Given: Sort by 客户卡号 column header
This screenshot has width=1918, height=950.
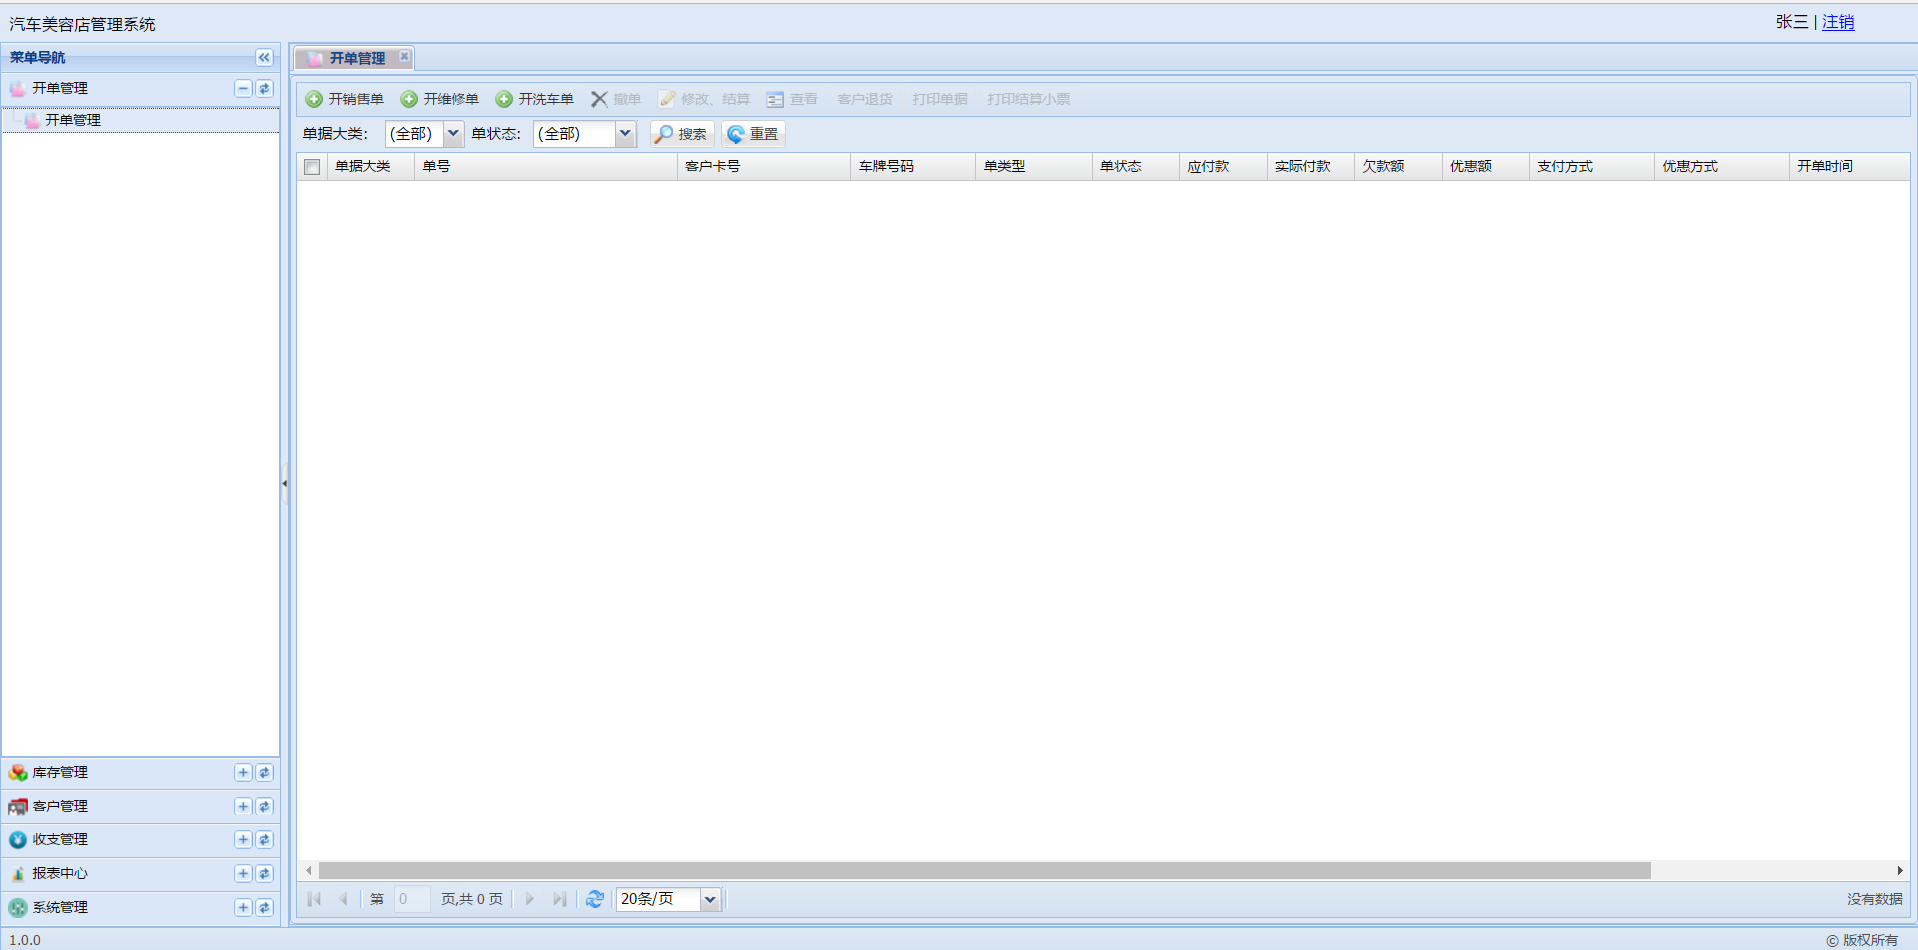Looking at the screenshot, I should (x=764, y=167).
